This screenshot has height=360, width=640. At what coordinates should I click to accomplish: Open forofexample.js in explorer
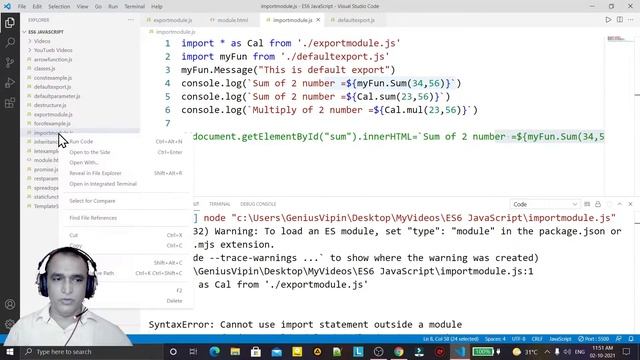click(52, 123)
